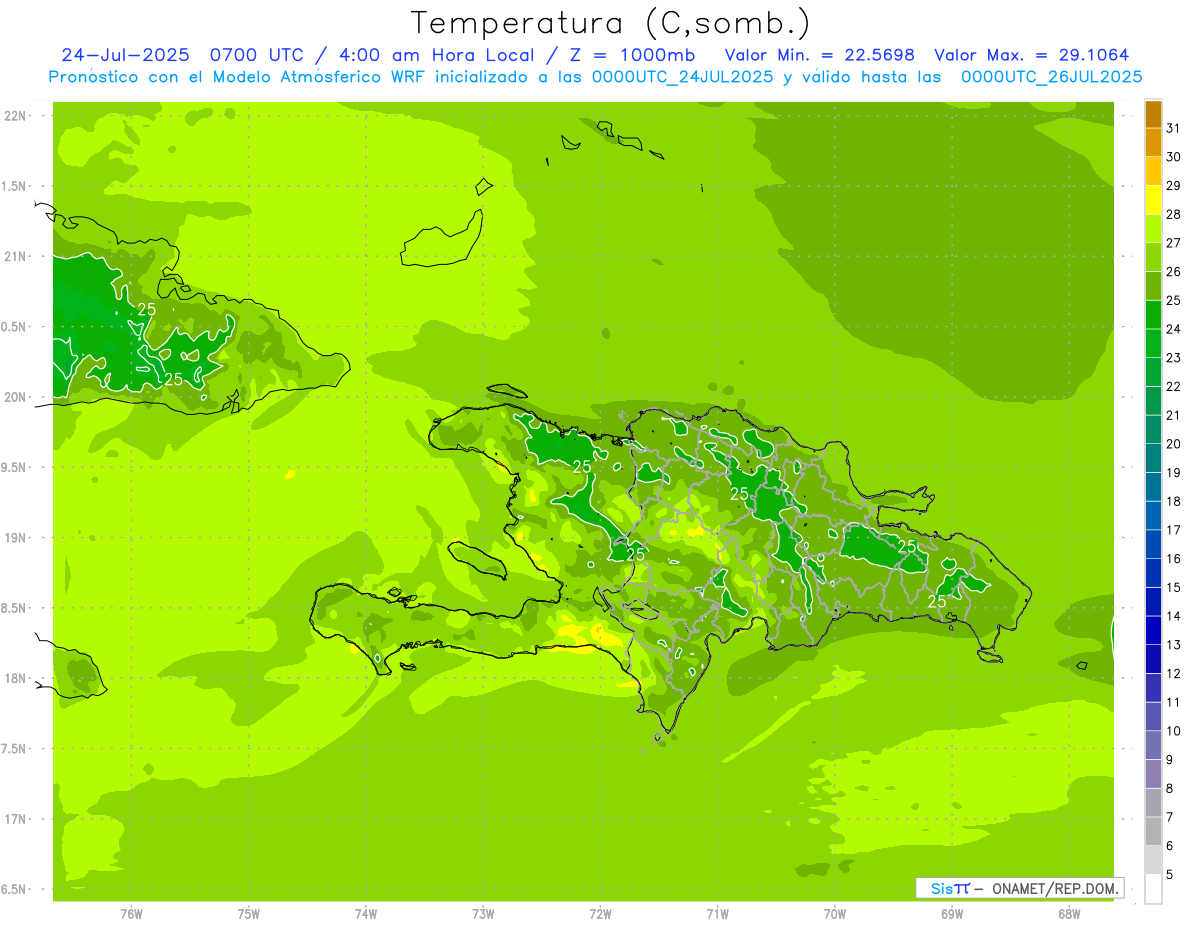
Task: Click the "ONAMET/REP.DOM." credit label
Action: coord(1056,888)
